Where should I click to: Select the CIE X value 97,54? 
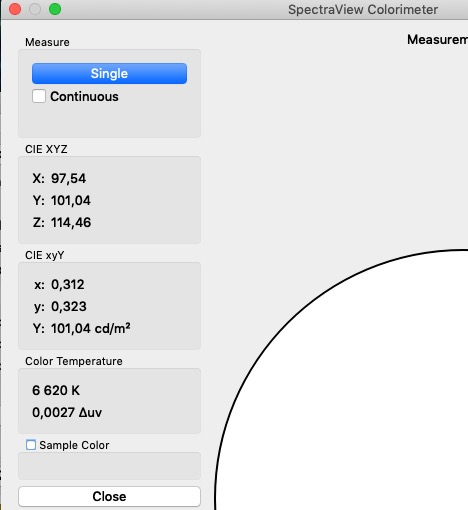click(x=68, y=178)
